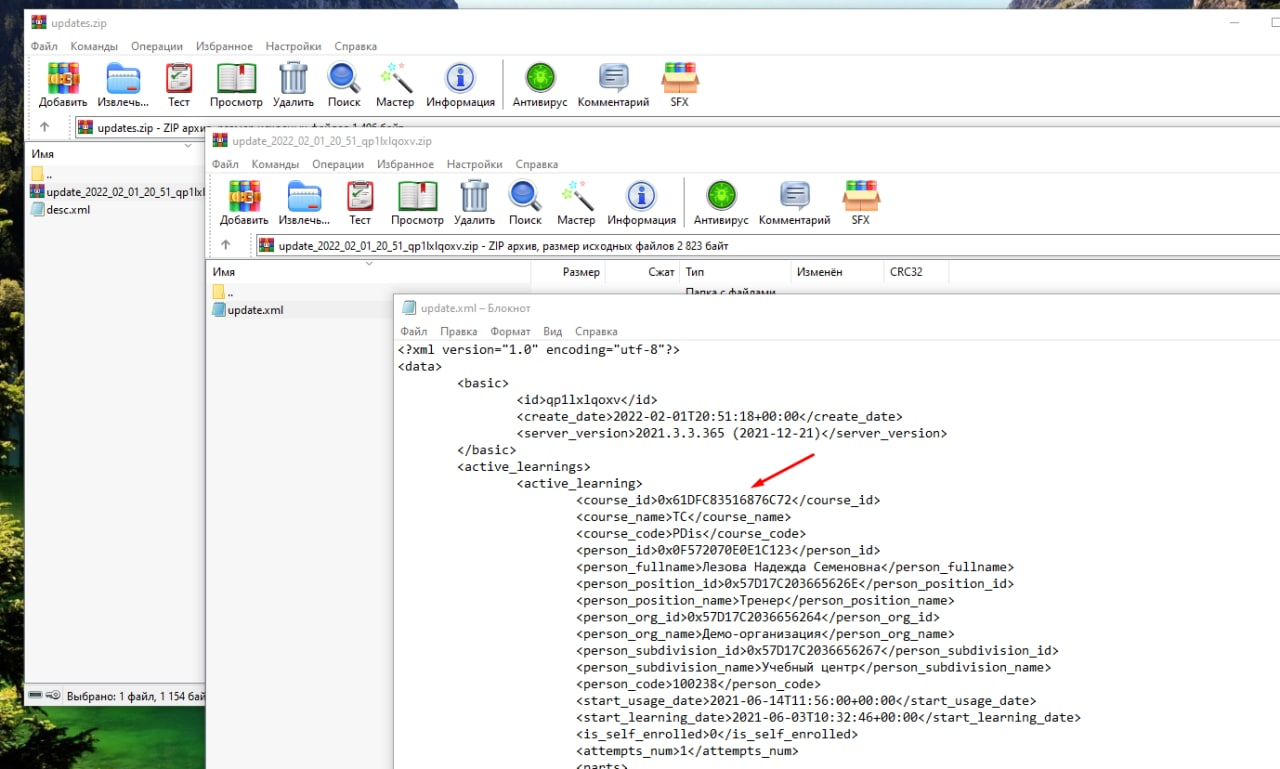Image resolution: width=1280 pixels, height=769 pixels.
Task: Open Справка menu in update_2022 archive window
Action: click(537, 164)
